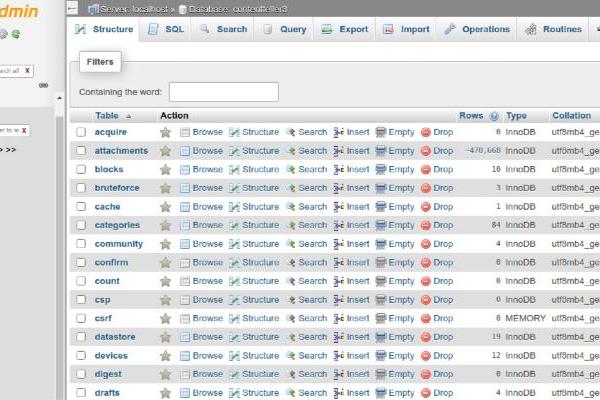Image resolution: width=600 pixels, height=400 pixels.
Task: Click the Drop link for csp
Action: (443, 300)
